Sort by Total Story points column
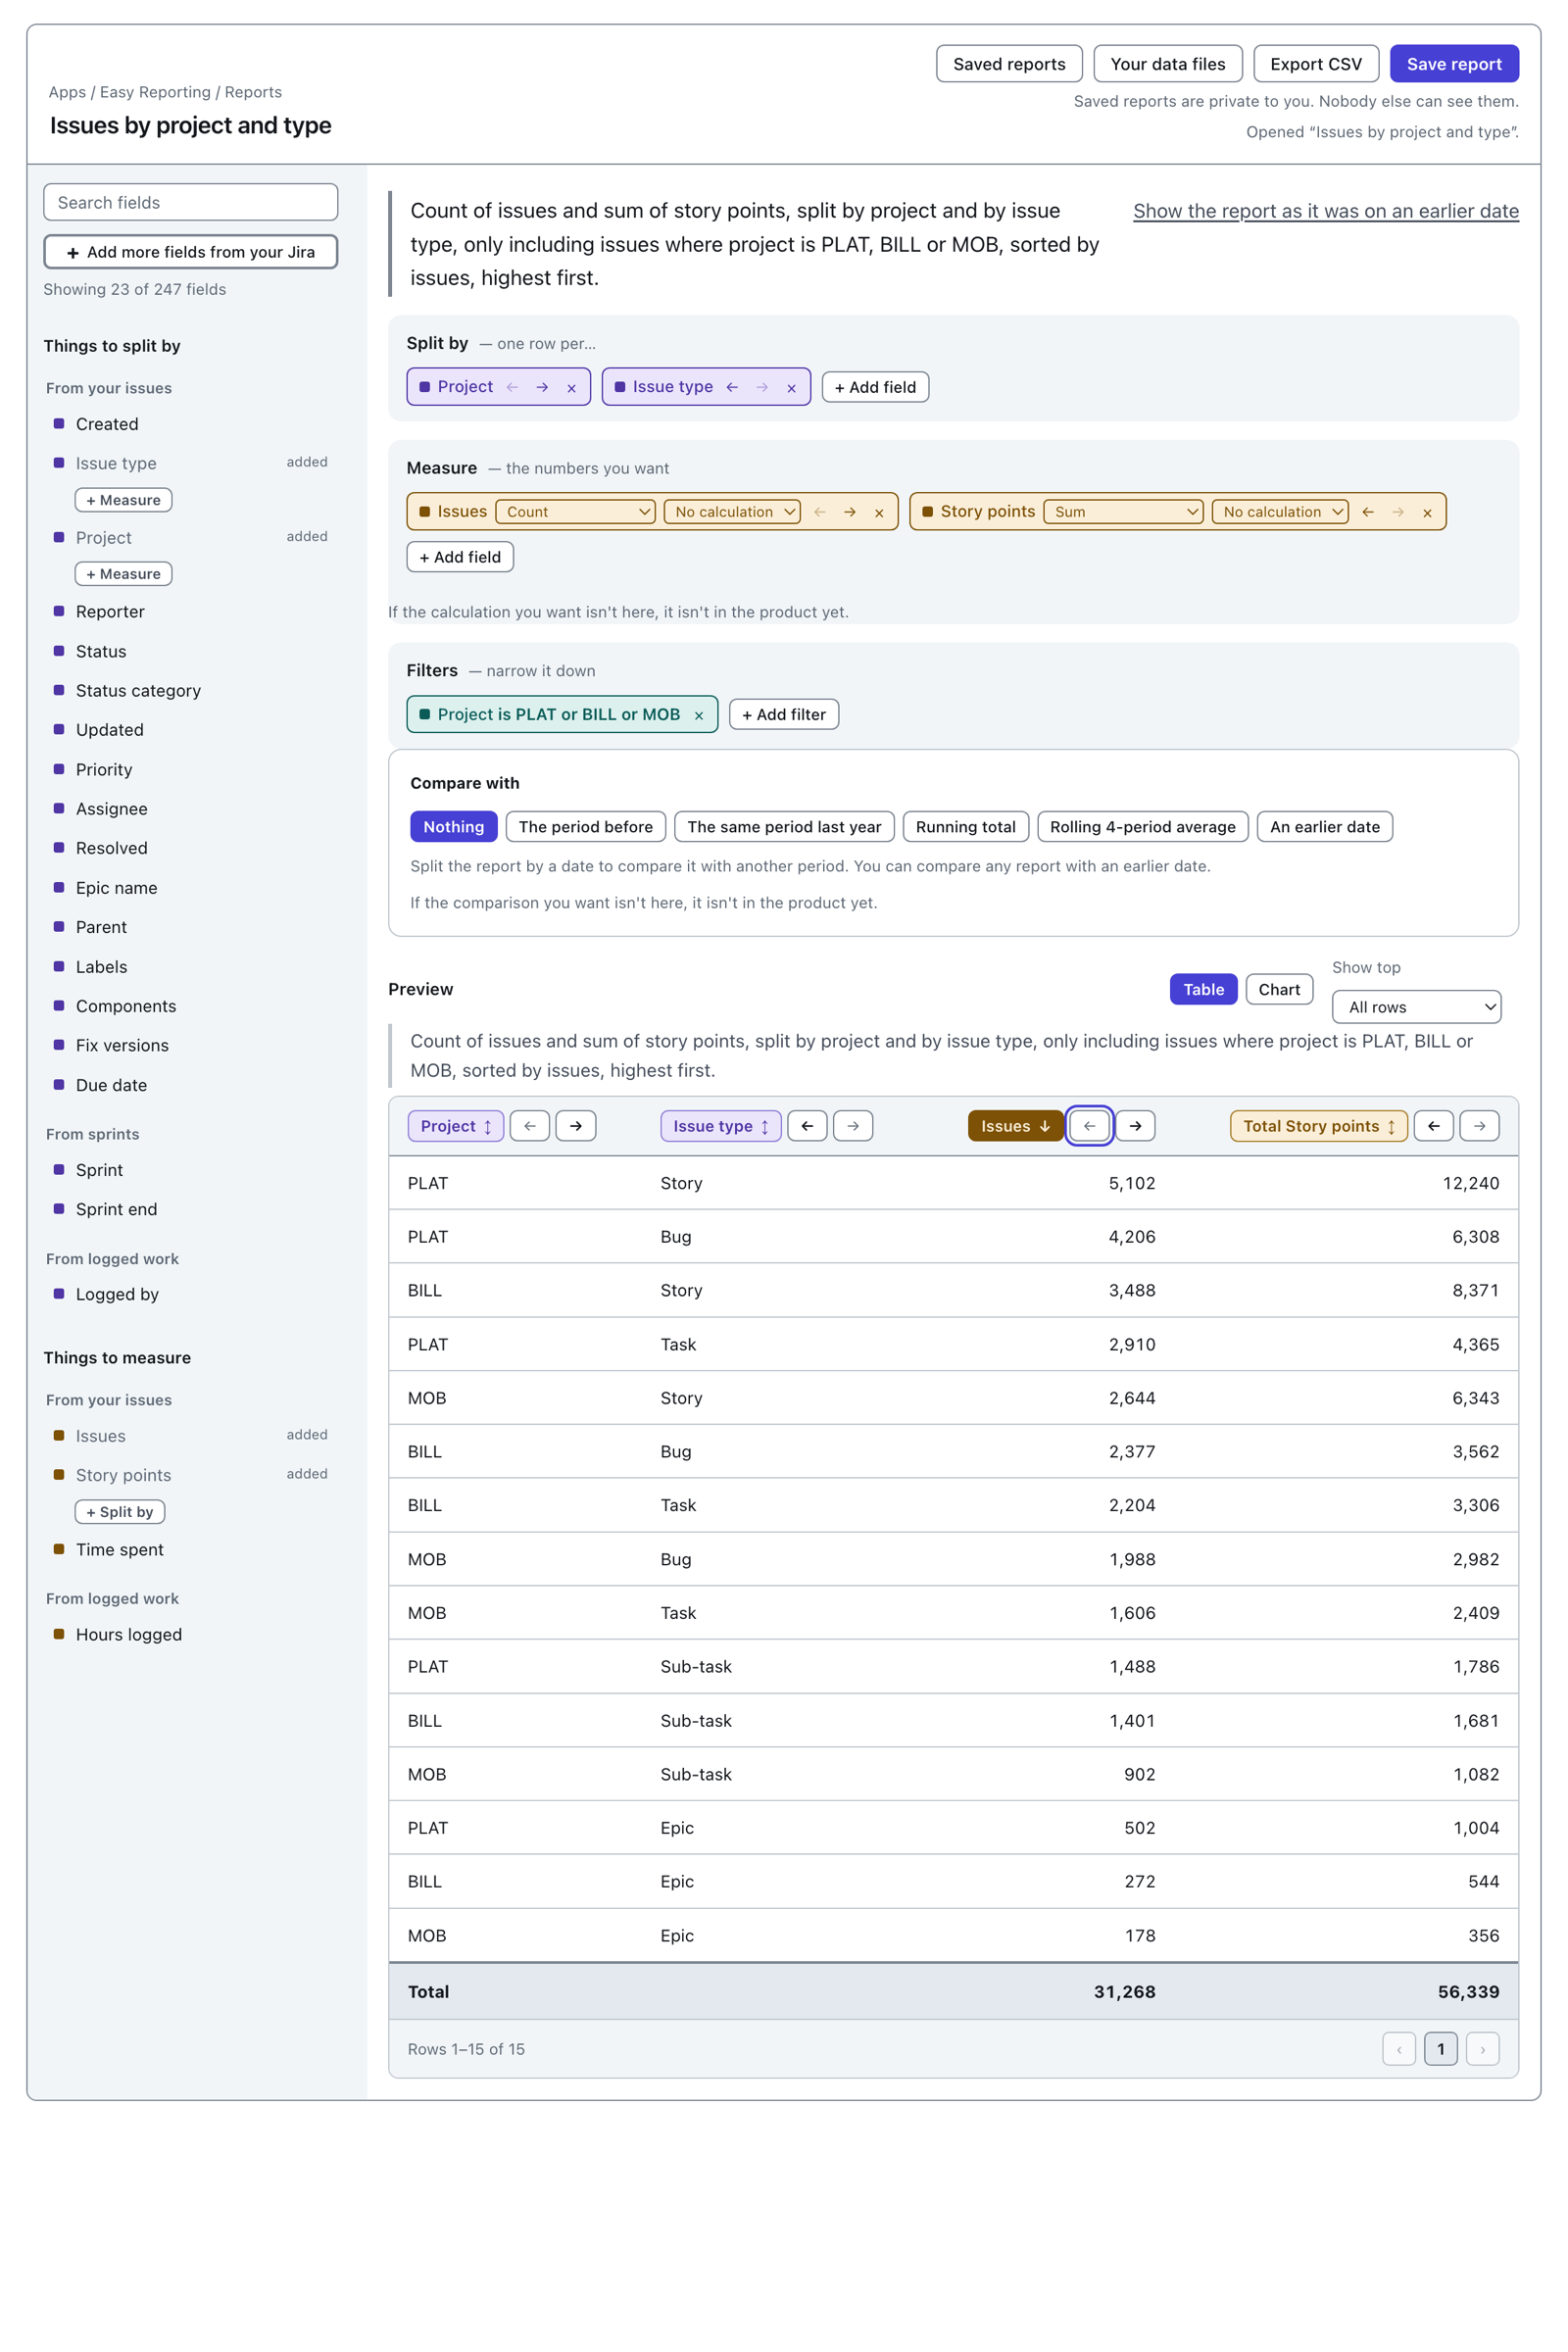This screenshot has width=1568, height=2352. [x=1319, y=1126]
